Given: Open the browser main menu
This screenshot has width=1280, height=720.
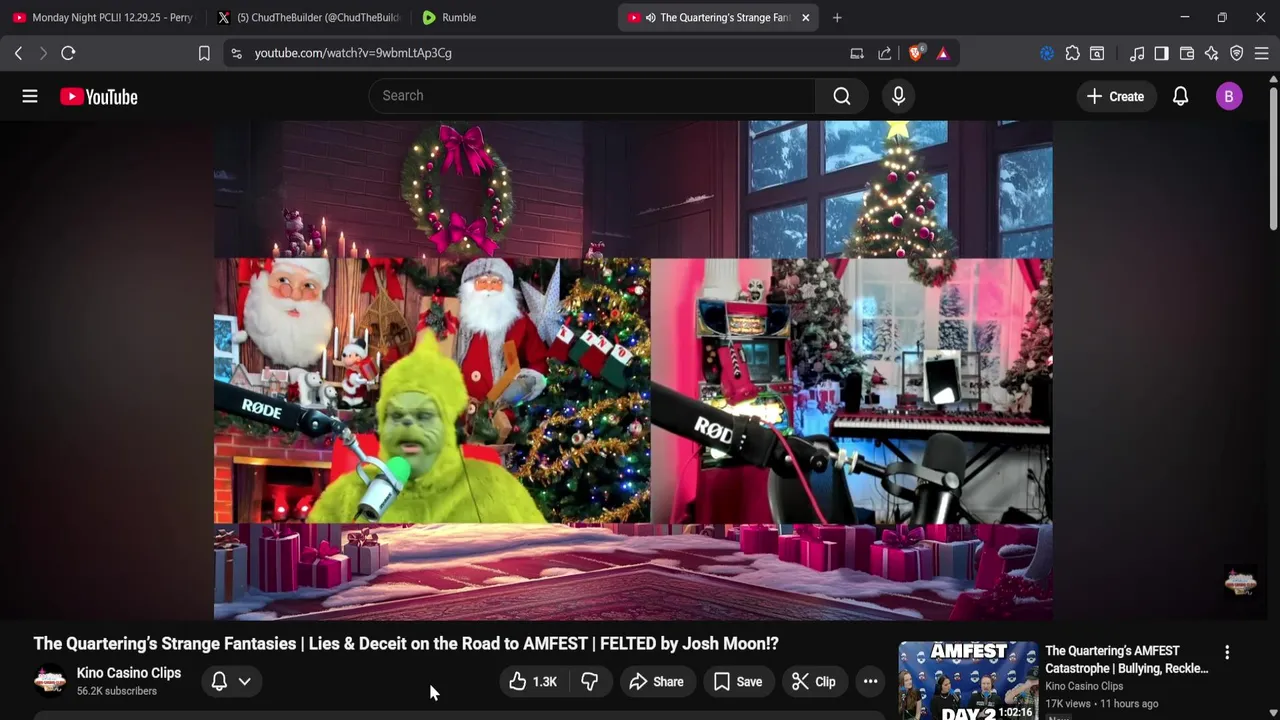Looking at the screenshot, I should coord(1261,53).
